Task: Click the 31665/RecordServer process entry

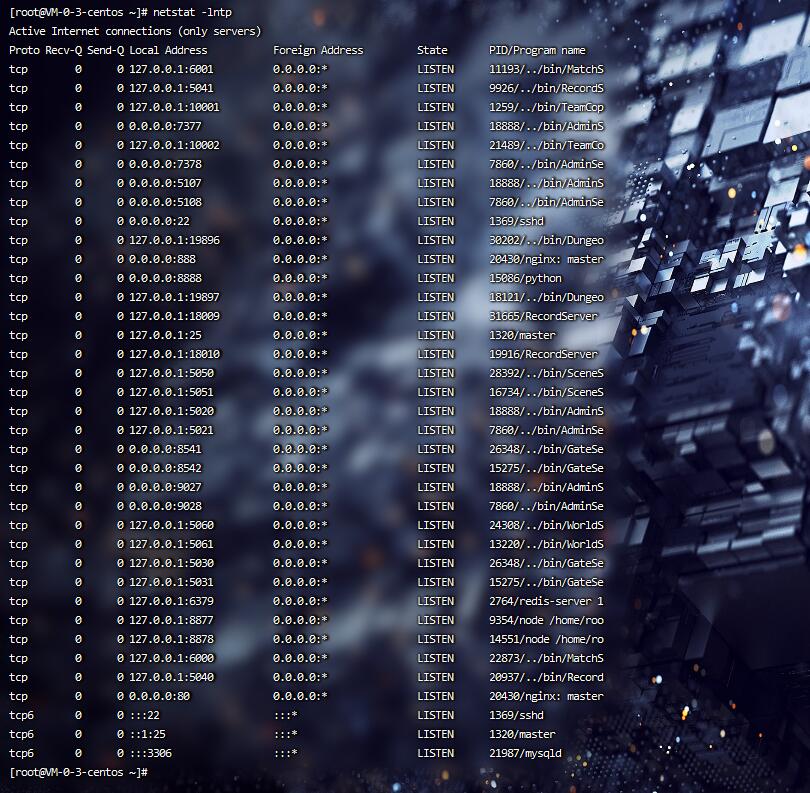Action: coord(543,316)
